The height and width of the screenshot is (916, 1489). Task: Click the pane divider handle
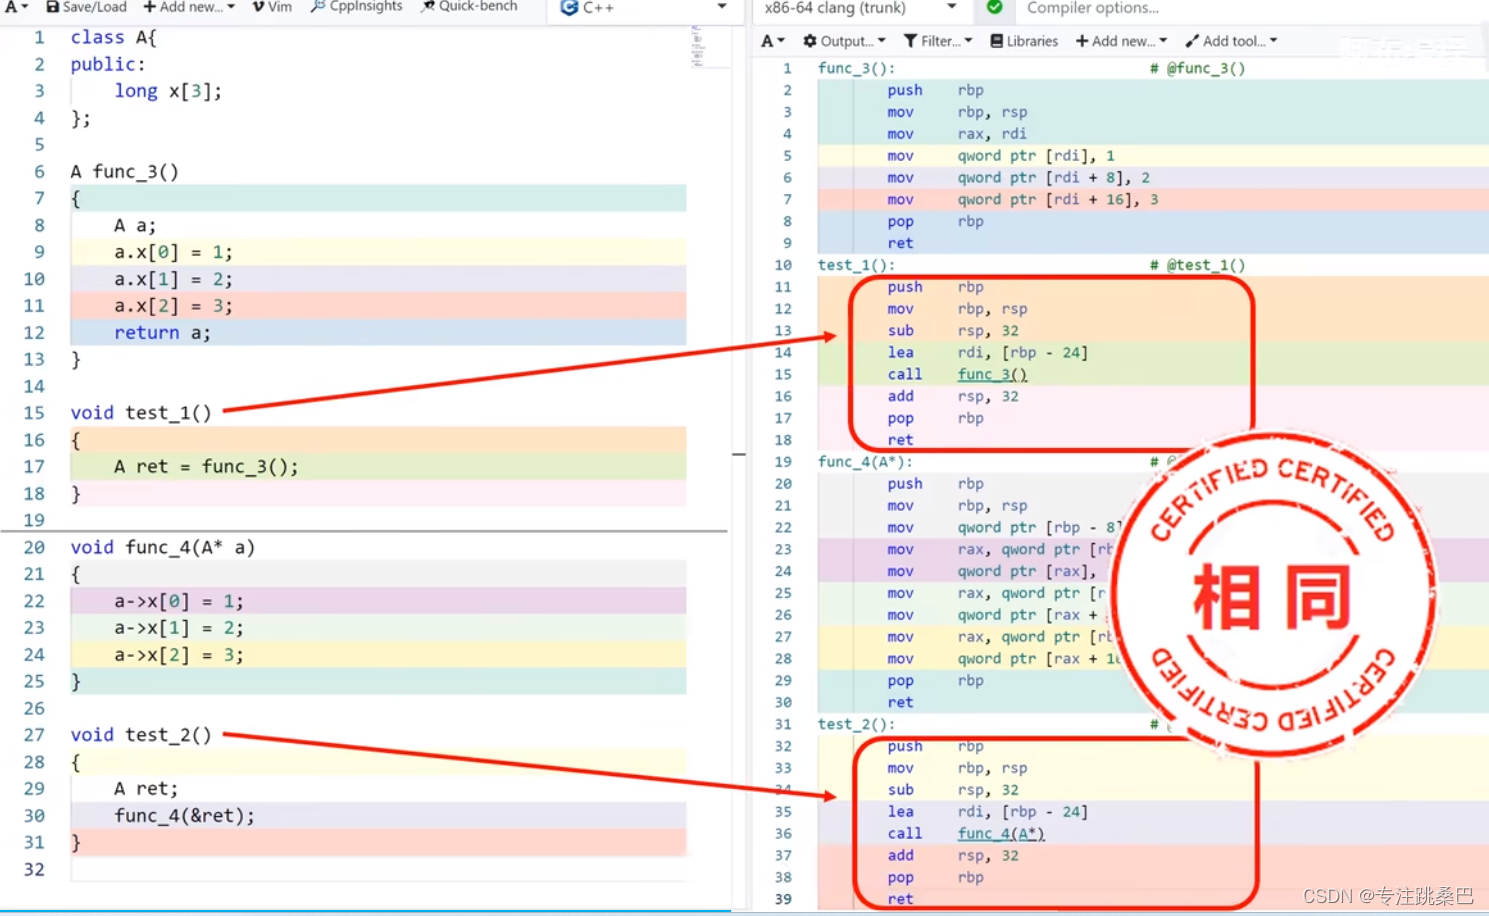pyautogui.click(x=739, y=454)
